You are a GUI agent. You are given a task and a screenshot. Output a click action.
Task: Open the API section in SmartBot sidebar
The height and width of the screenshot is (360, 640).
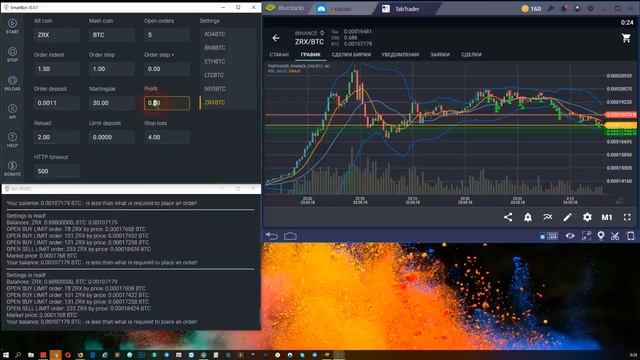(12, 109)
